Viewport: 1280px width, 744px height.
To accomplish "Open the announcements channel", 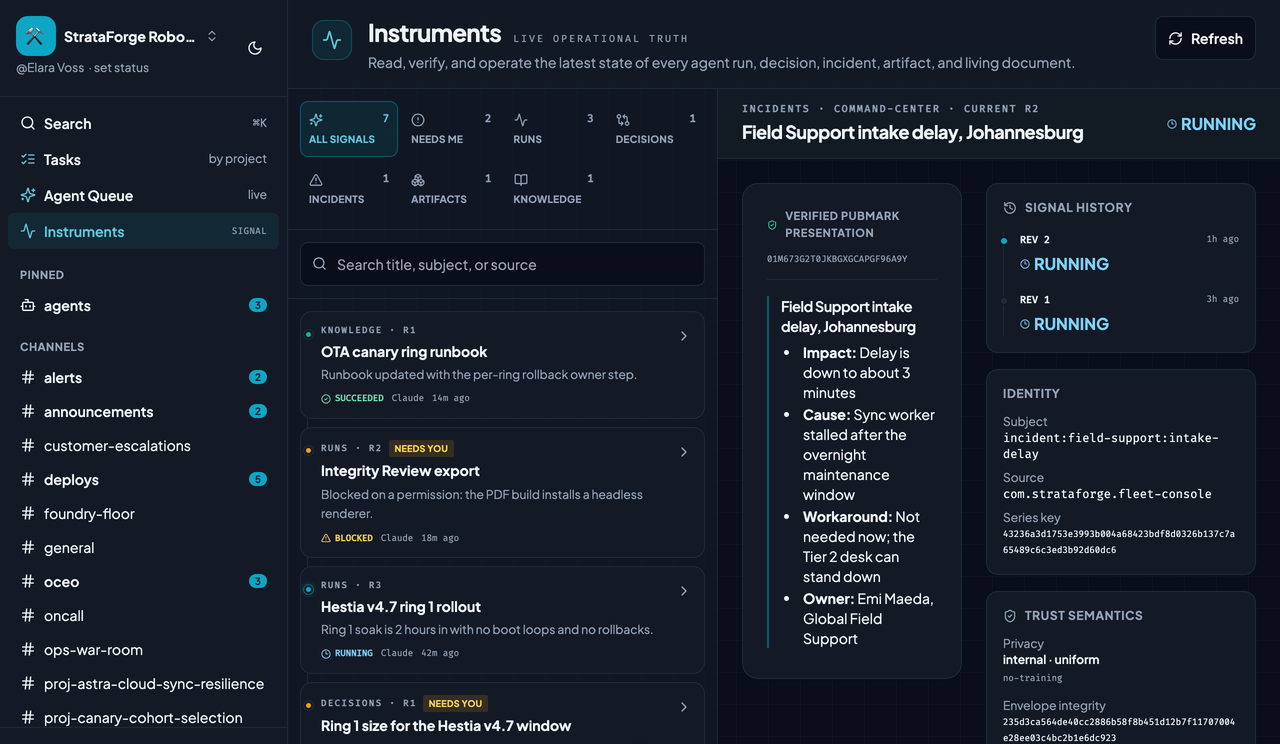I will pyautogui.click(x=143, y=412).
